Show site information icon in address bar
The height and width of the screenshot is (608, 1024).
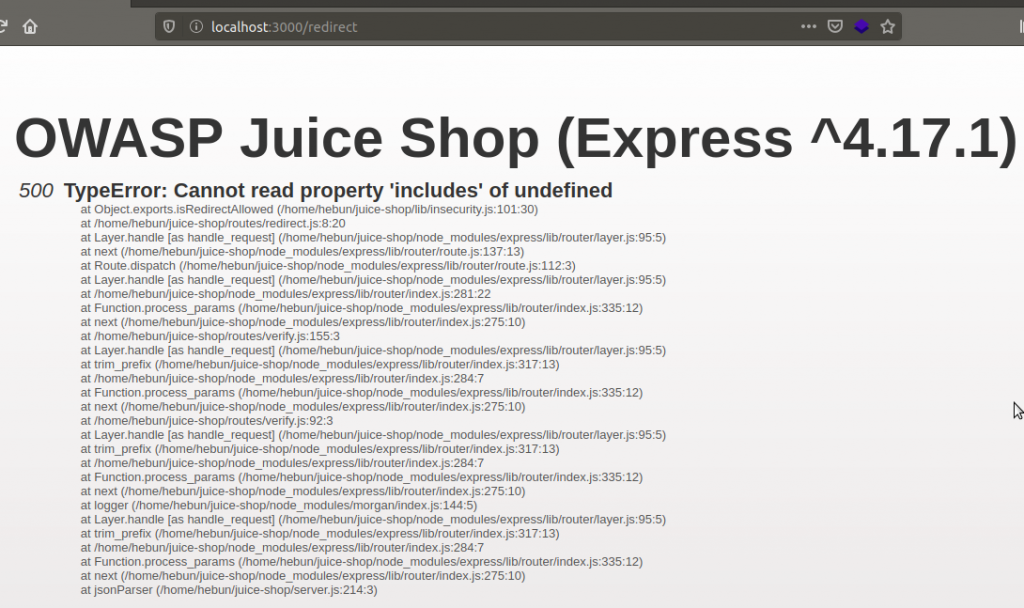pos(196,27)
